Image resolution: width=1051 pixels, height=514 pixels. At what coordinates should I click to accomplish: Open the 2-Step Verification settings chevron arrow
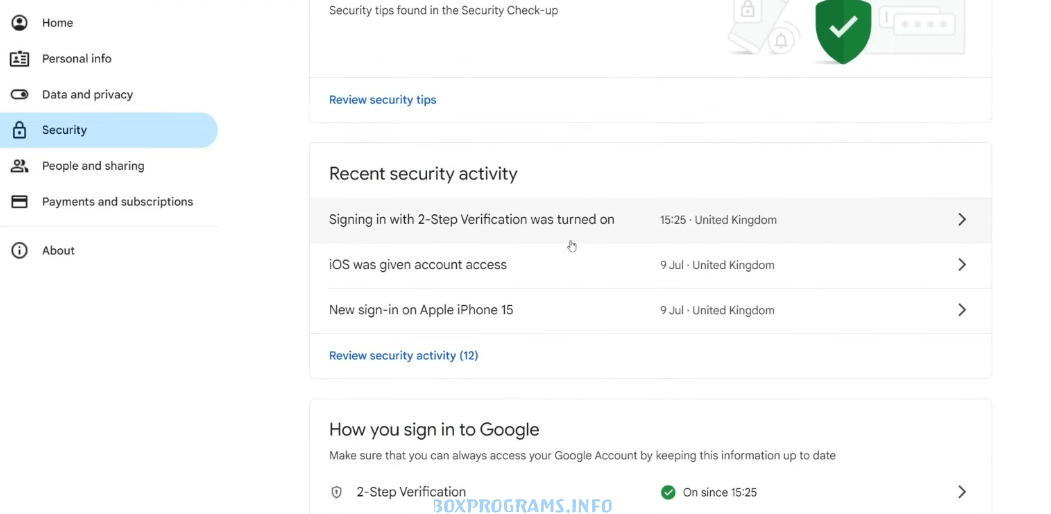pyautogui.click(x=961, y=492)
